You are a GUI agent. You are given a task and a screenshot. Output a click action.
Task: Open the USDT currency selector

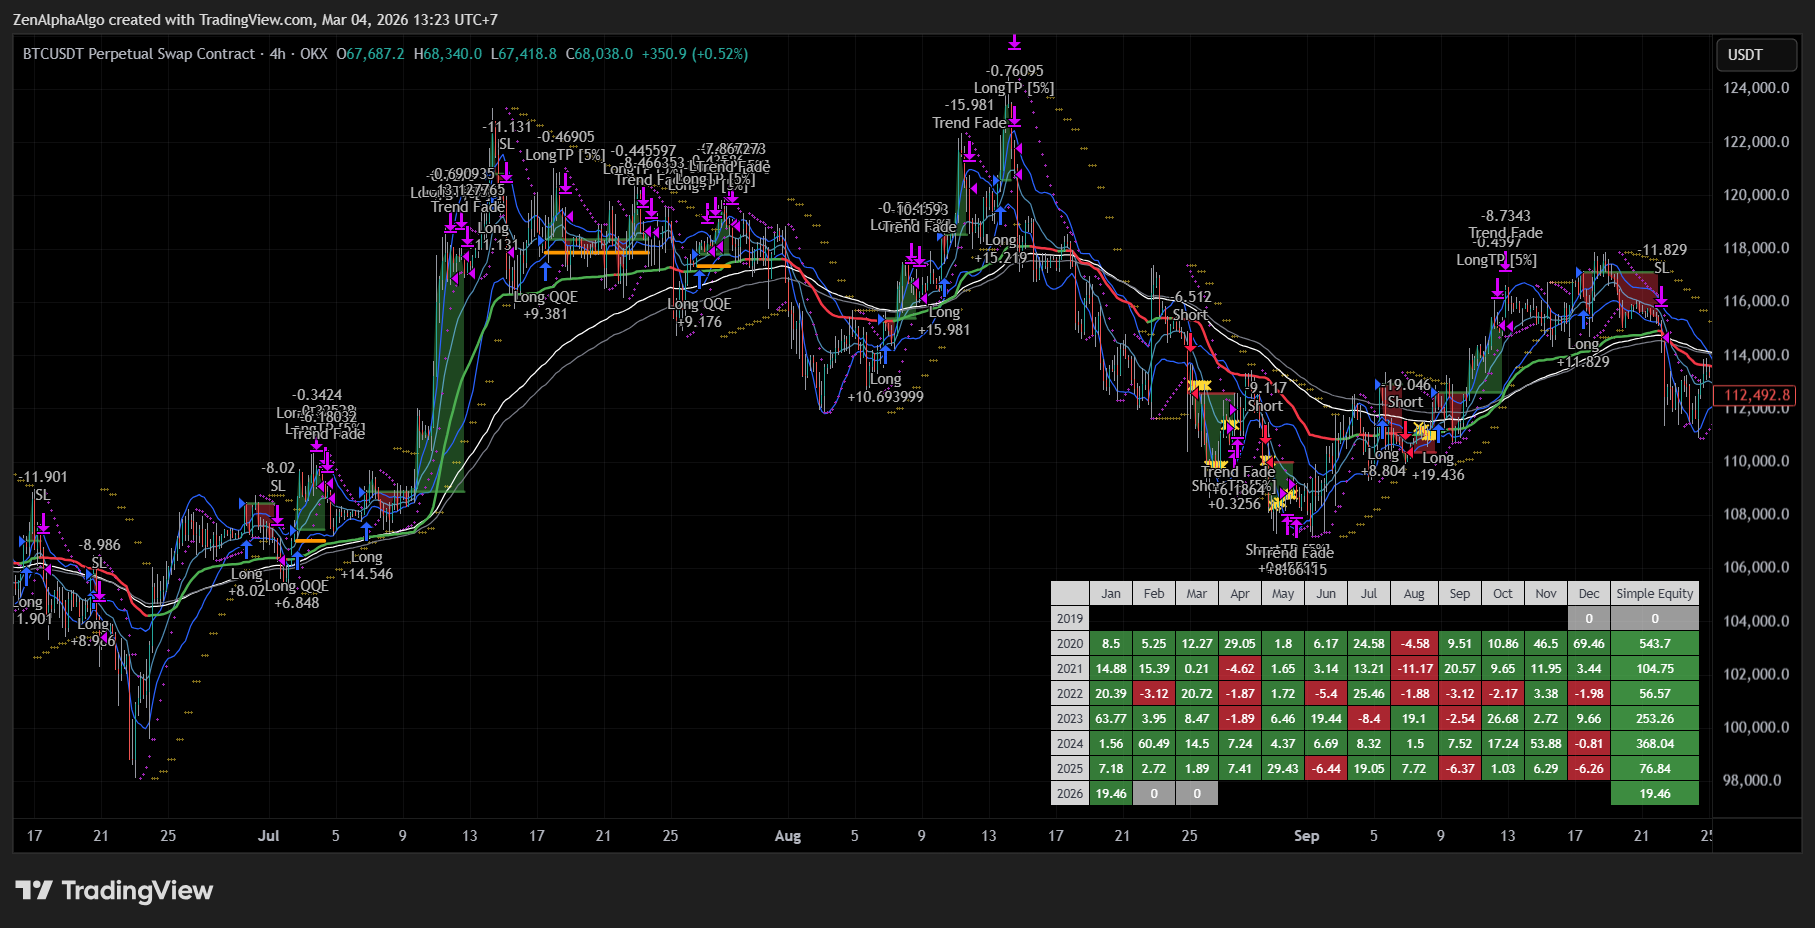(x=1757, y=55)
